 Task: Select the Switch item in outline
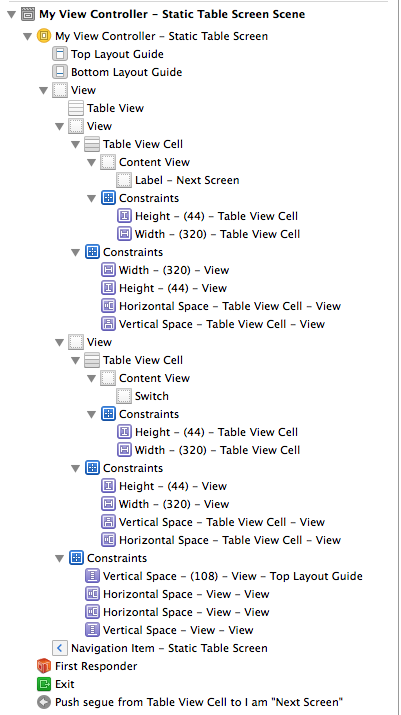tap(143, 396)
